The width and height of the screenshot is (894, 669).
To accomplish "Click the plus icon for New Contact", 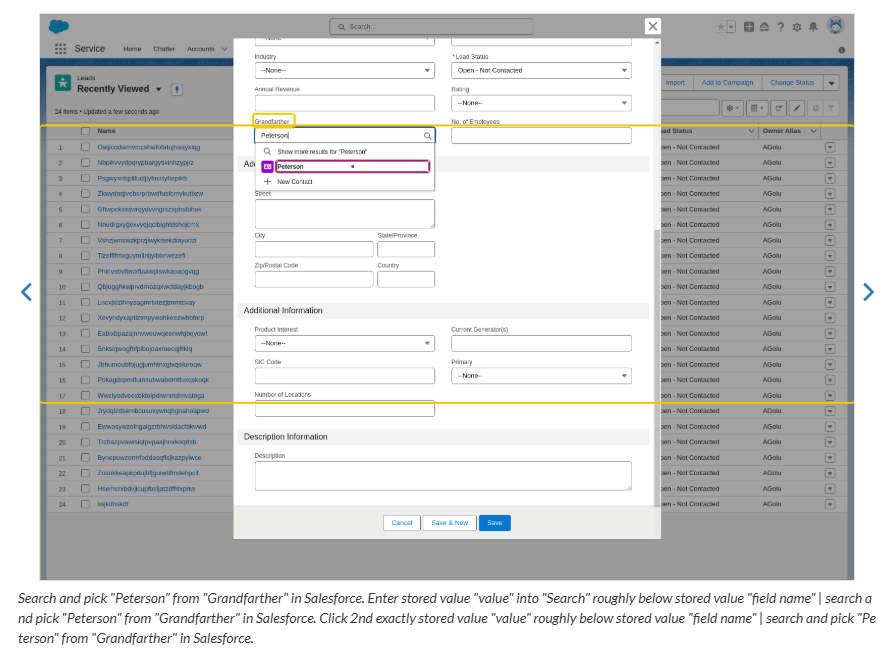I will click(x=267, y=182).
